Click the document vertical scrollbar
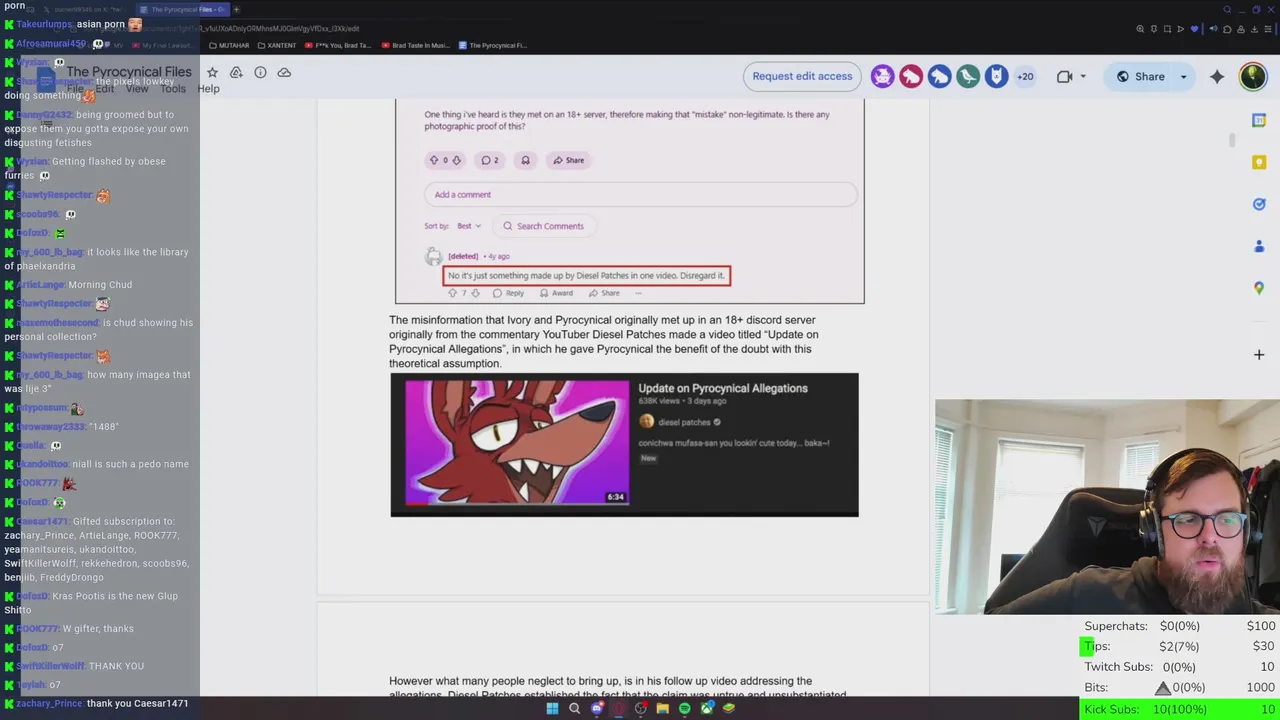The image size is (1280, 720). coord(1233,141)
